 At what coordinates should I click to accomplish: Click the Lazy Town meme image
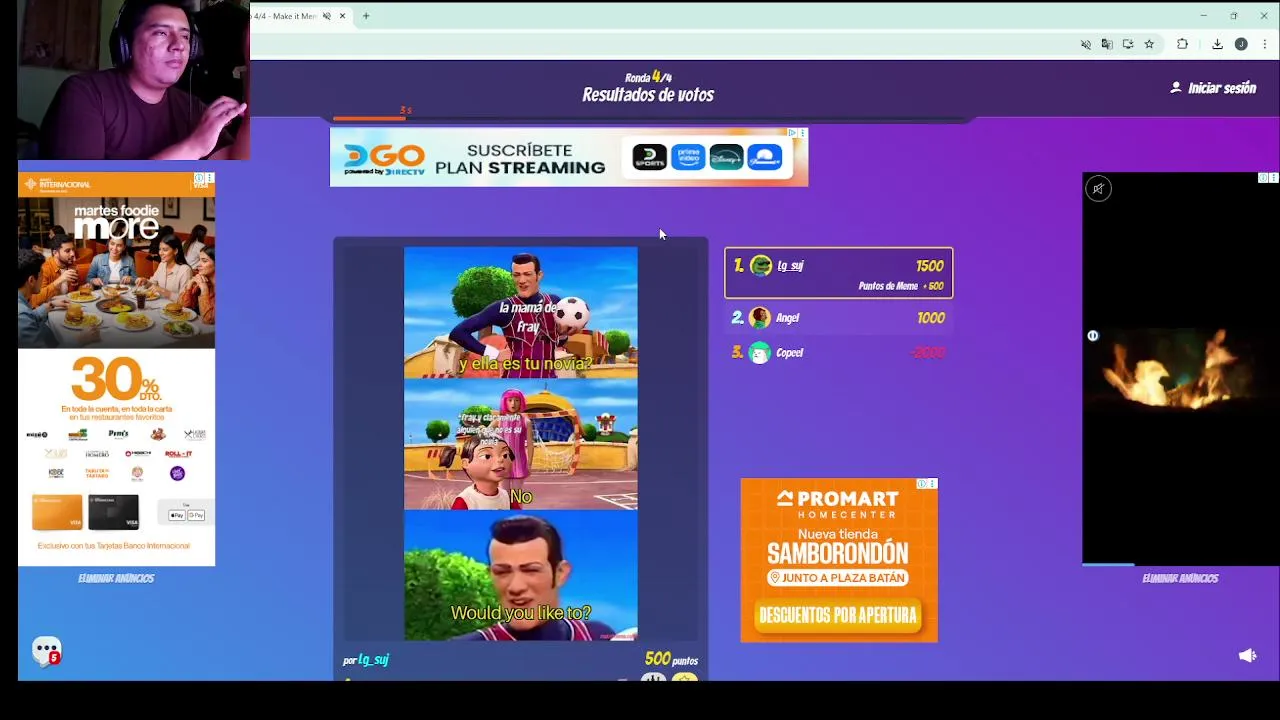tap(520, 443)
